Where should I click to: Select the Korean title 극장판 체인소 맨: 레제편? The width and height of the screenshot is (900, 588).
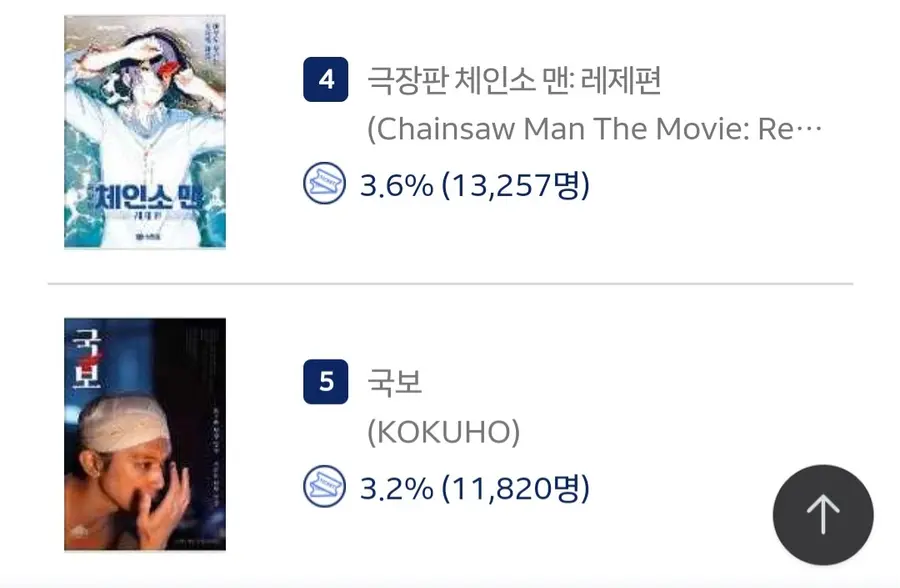click(x=515, y=80)
